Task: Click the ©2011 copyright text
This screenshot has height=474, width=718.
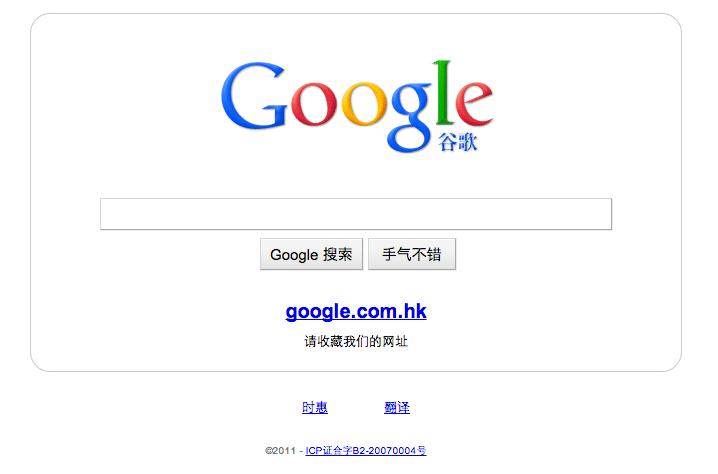Action: tap(281, 451)
